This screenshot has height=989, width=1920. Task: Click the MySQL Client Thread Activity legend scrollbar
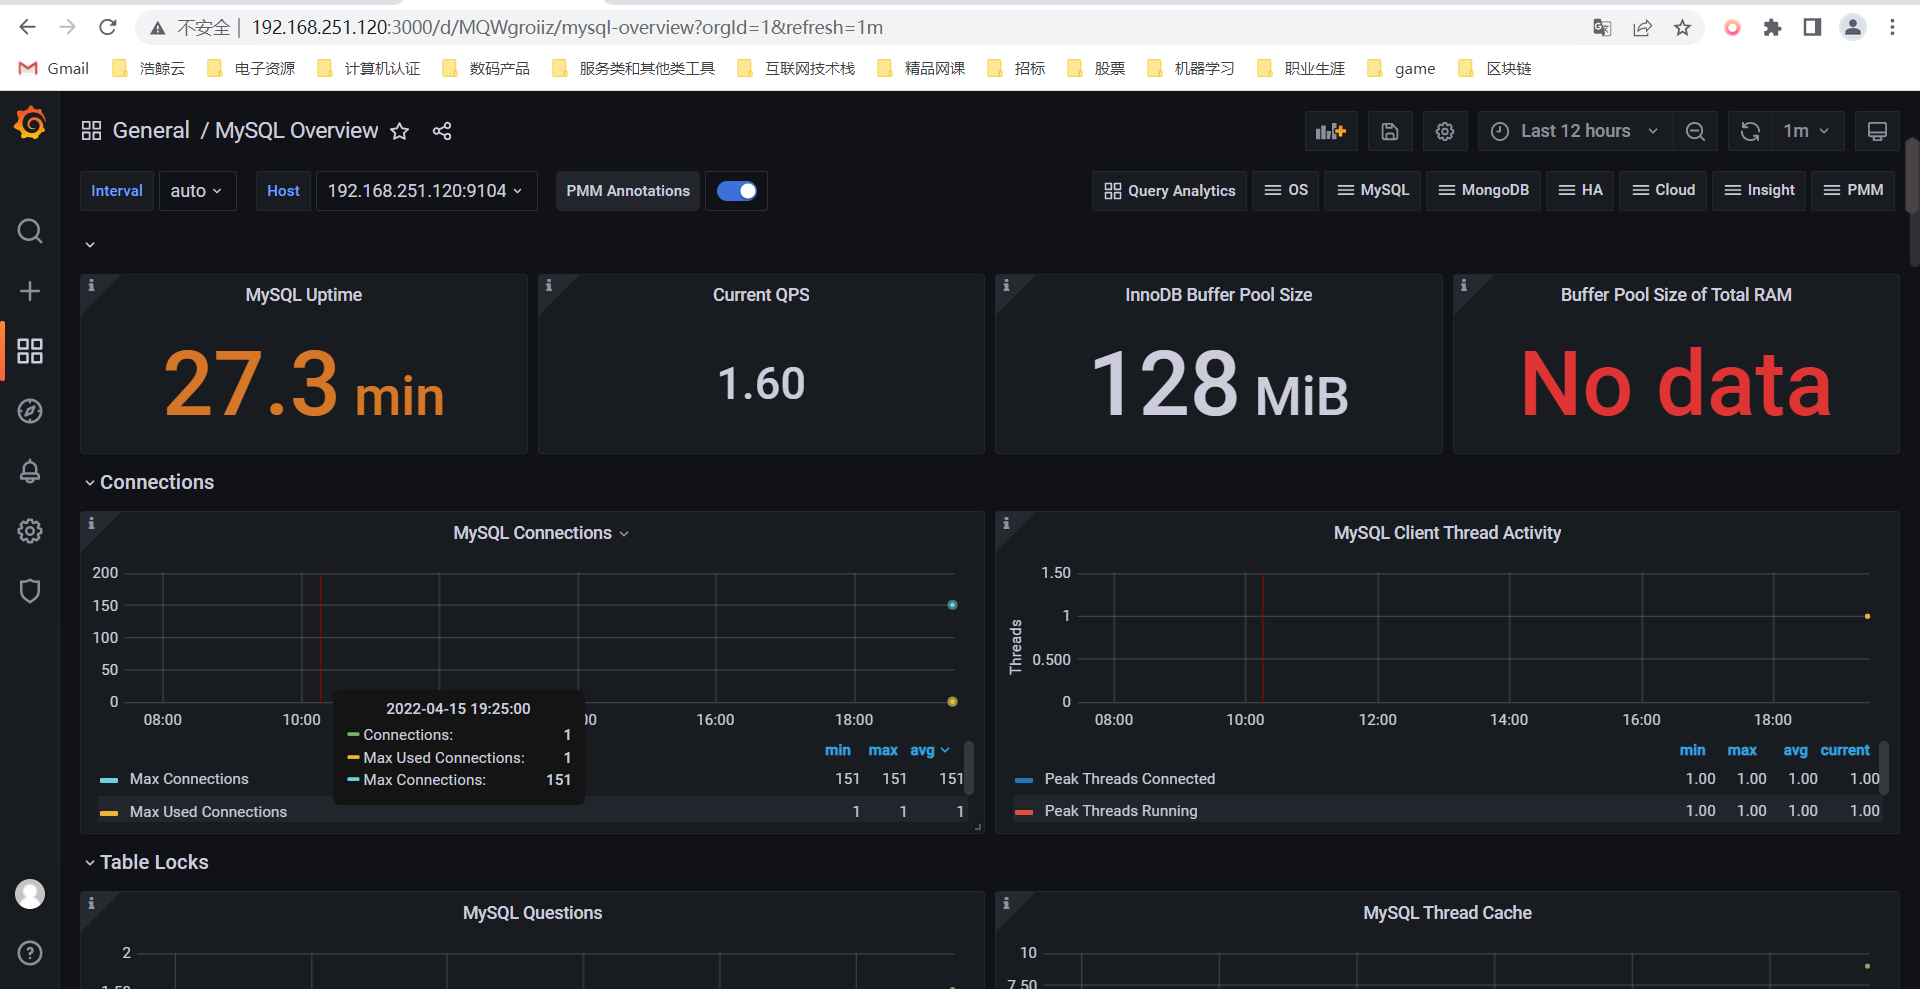coord(1884,766)
